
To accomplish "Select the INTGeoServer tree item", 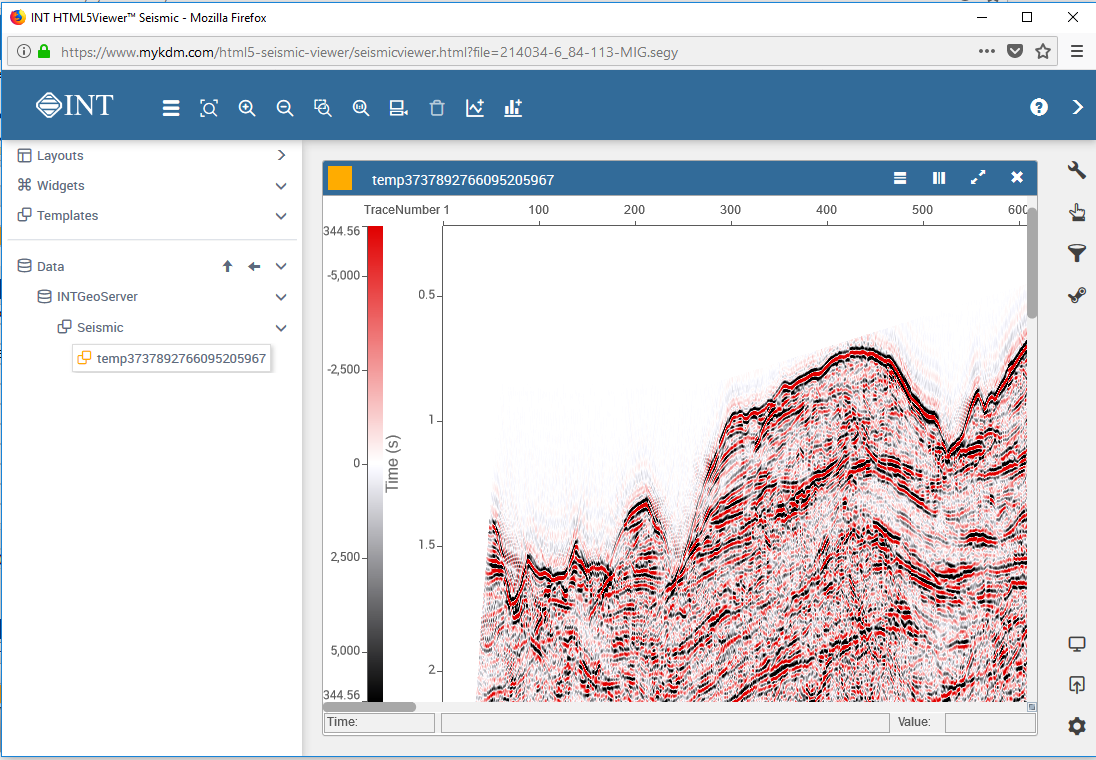I will point(97,296).
